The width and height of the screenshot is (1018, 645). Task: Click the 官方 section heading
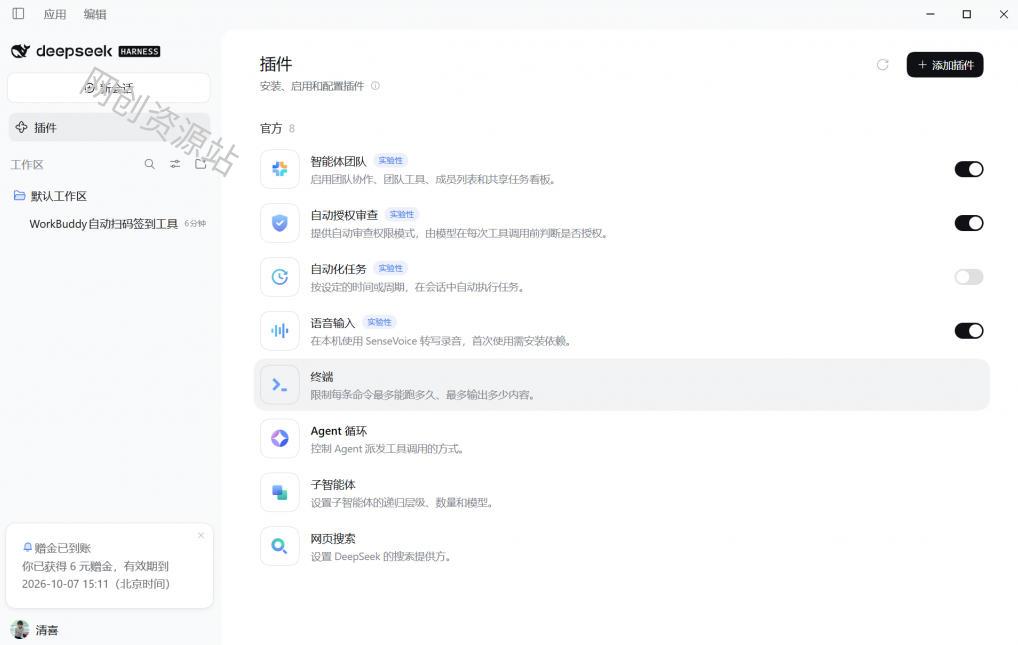[271, 128]
